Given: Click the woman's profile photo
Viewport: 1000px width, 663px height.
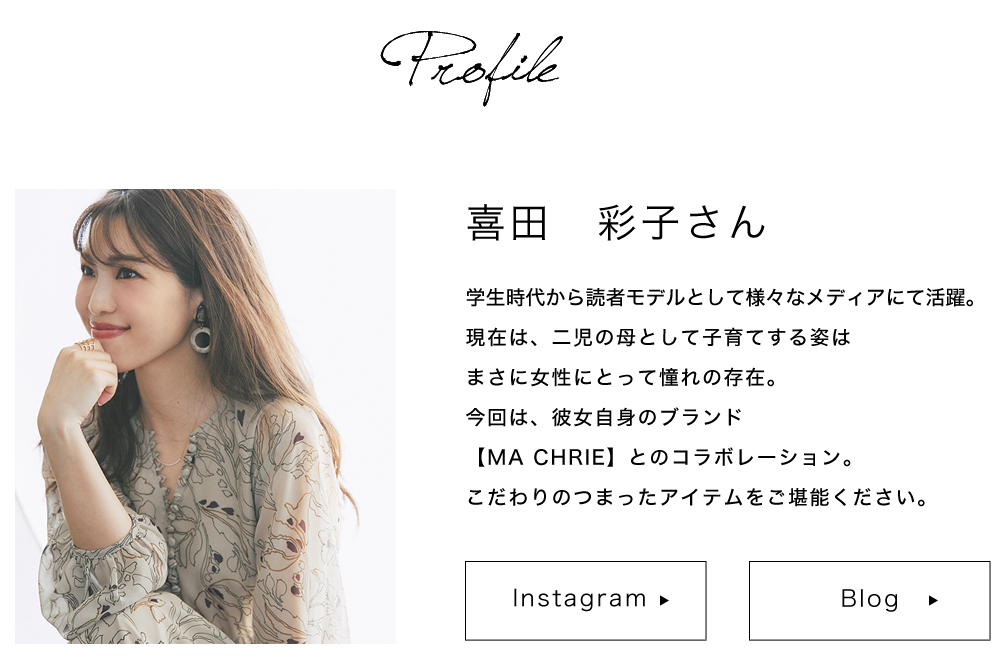Looking at the screenshot, I should click(x=205, y=416).
